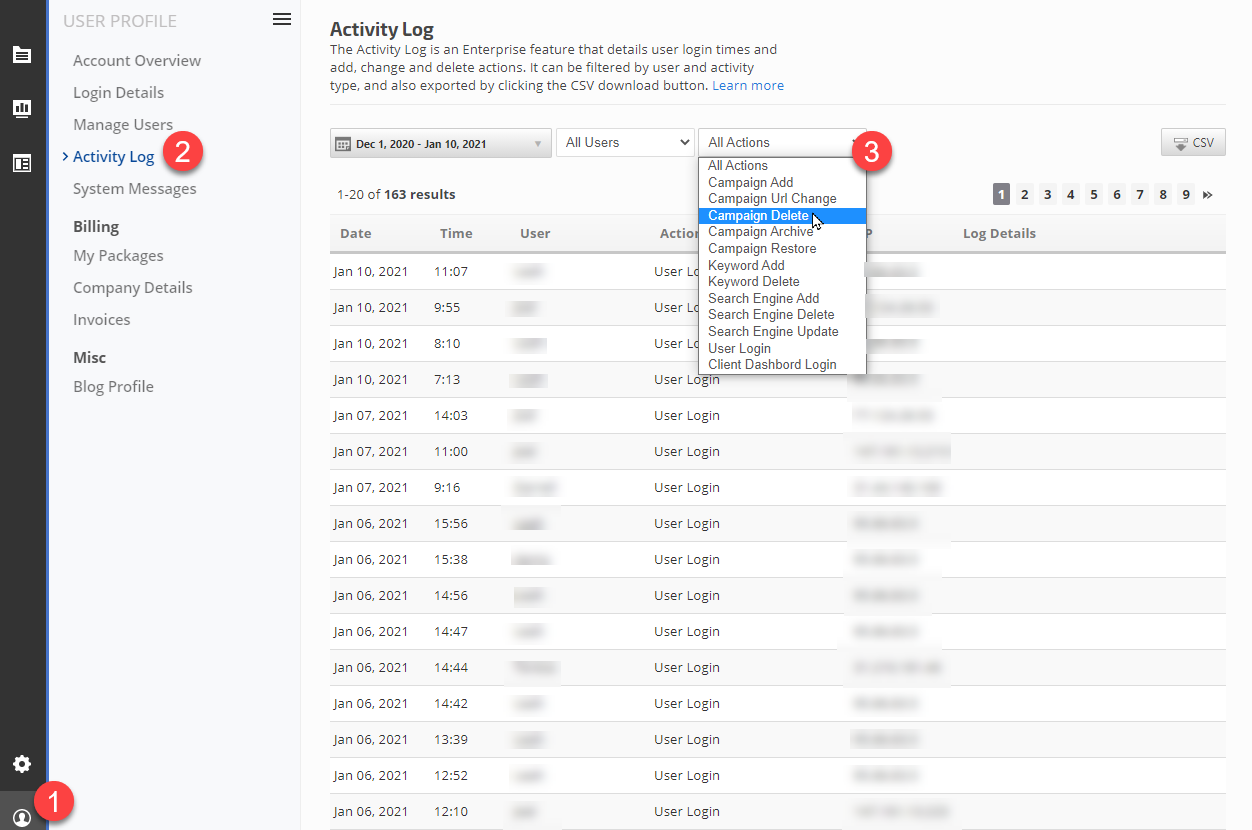Choose Keyword Add in dropdown list
This screenshot has width=1252, height=830.
(746, 266)
